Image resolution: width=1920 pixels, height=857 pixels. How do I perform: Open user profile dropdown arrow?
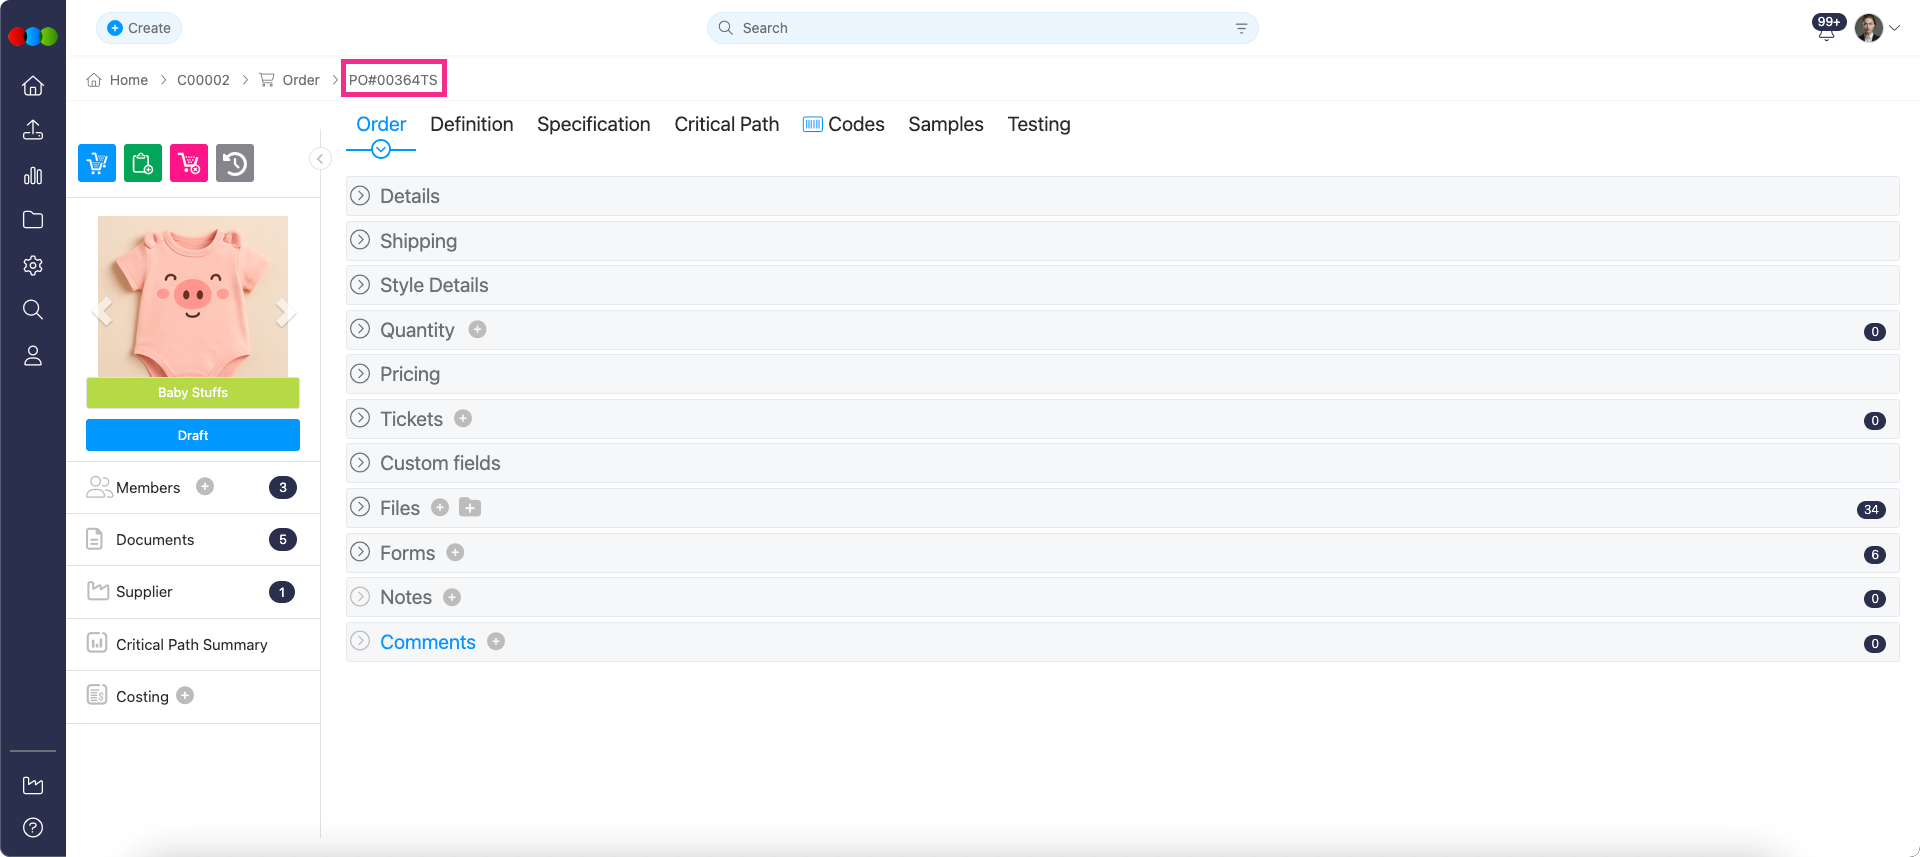1894,28
